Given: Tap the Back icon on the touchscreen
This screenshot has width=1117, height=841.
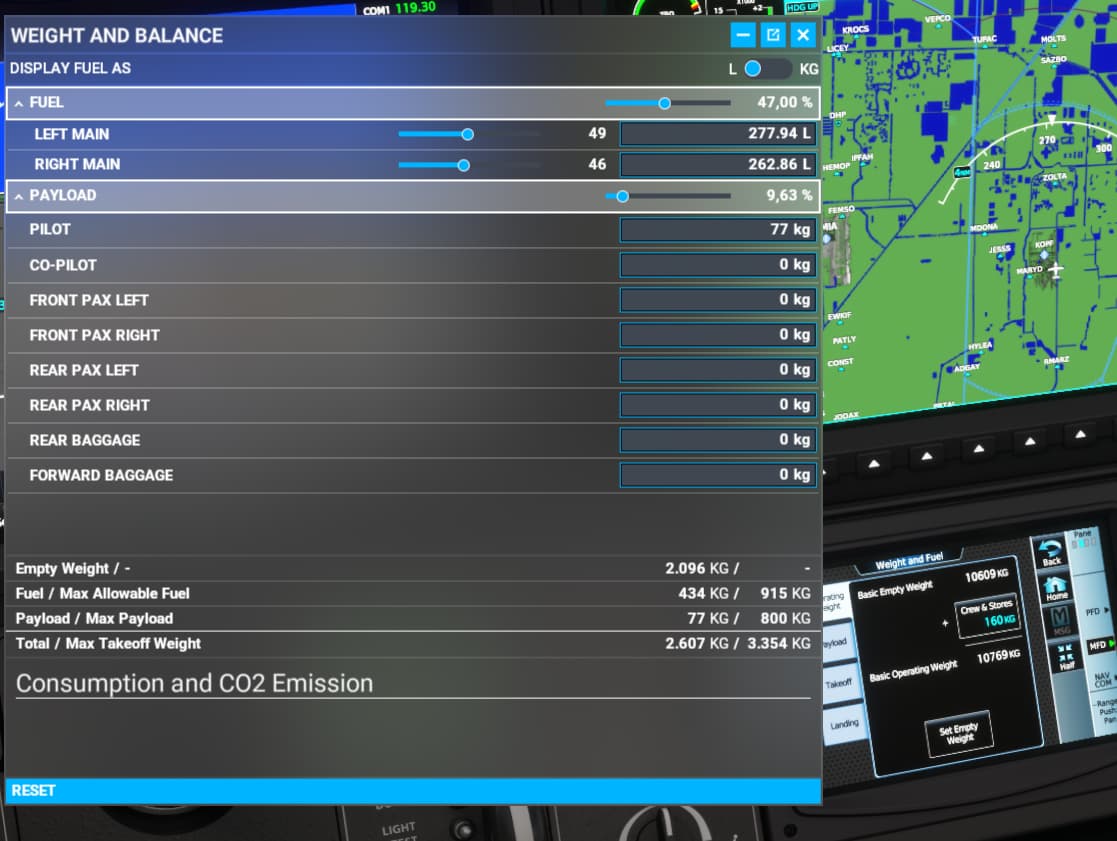Looking at the screenshot, I should (x=1049, y=552).
